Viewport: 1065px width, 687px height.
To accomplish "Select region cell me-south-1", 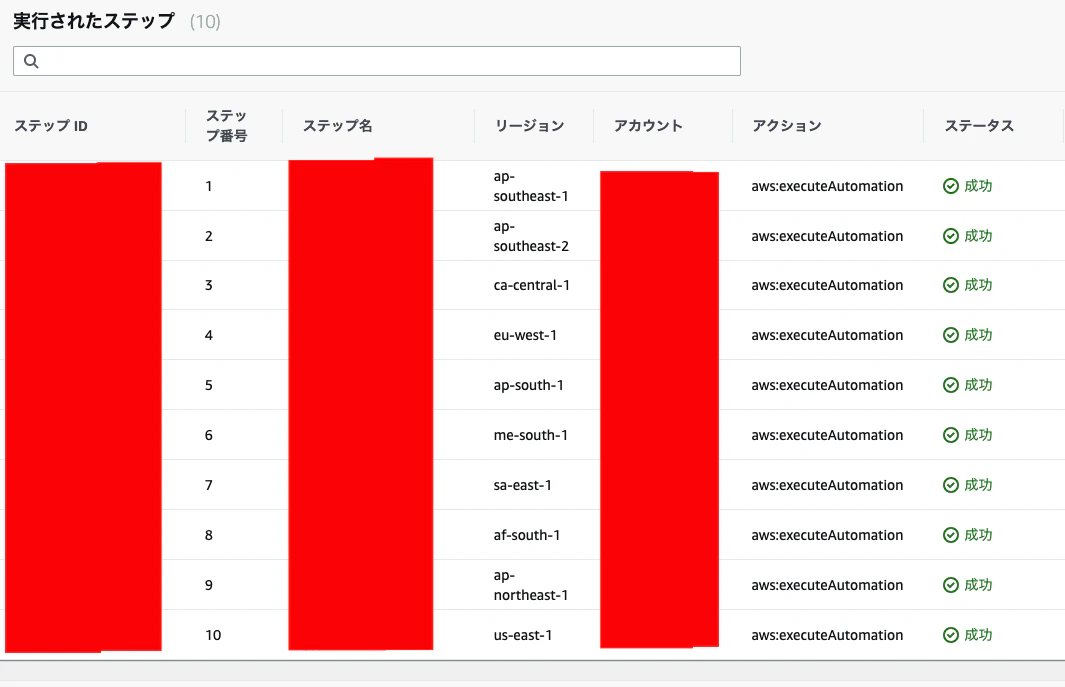I will click(530, 435).
